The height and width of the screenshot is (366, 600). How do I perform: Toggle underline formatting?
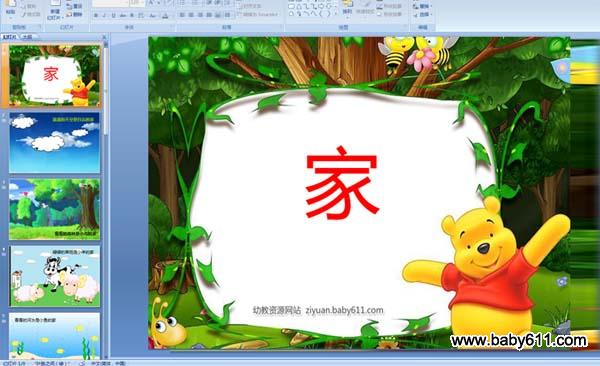(114, 15)
